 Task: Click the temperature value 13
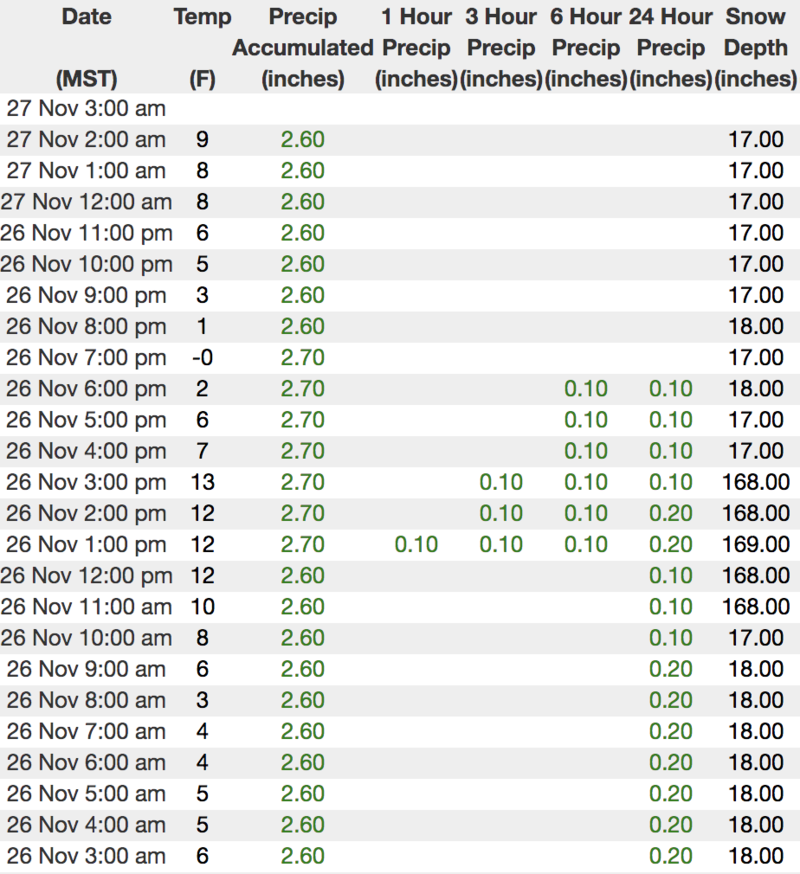click(202, 483)
